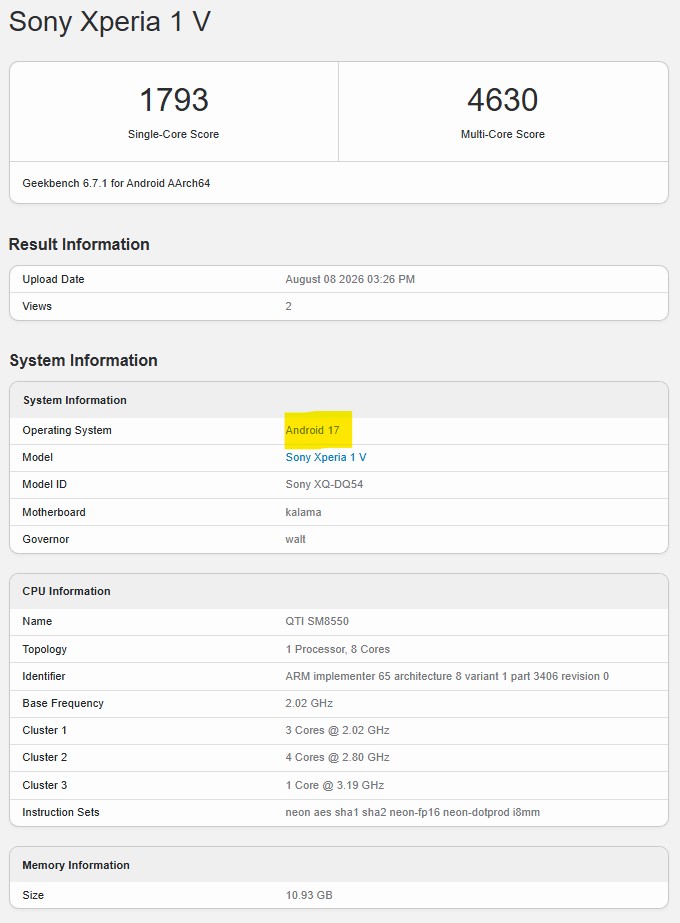Image resolution: width=680 pixels, height=923 pixels.
Task: Select the base frequency value 2.02 GHz
Action: [309, 703]
